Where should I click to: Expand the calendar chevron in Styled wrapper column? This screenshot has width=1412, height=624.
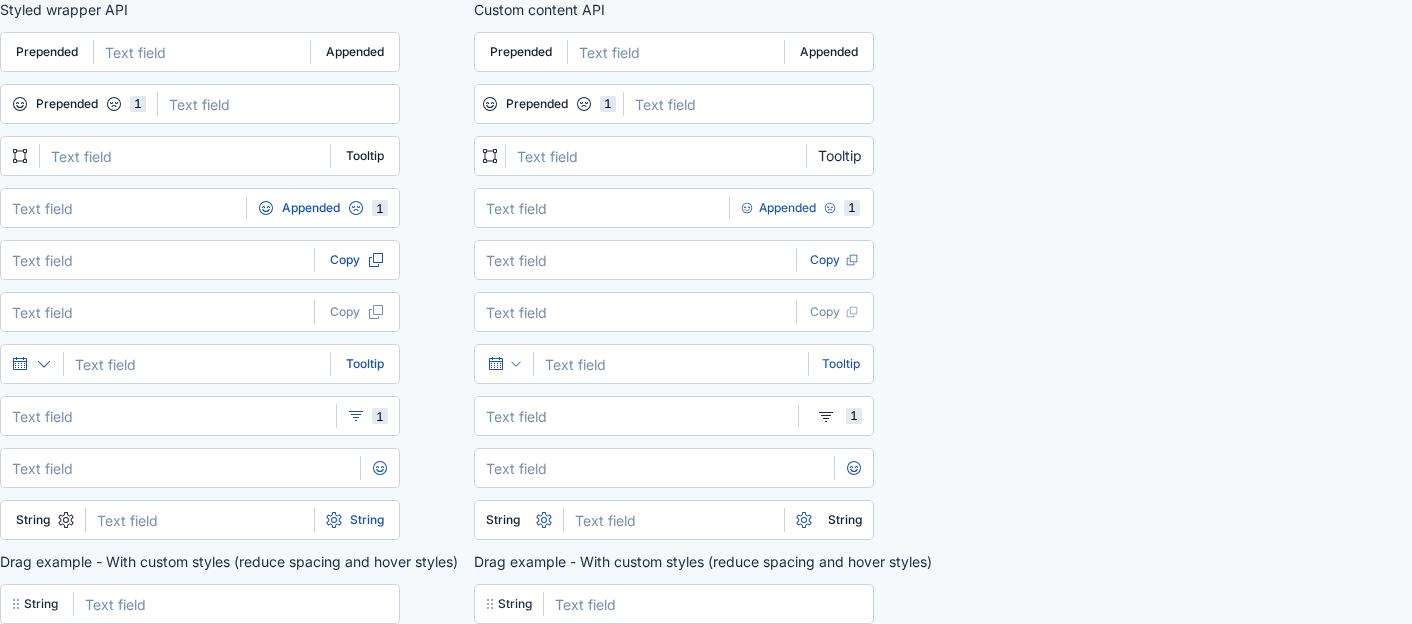coord(44,364)
